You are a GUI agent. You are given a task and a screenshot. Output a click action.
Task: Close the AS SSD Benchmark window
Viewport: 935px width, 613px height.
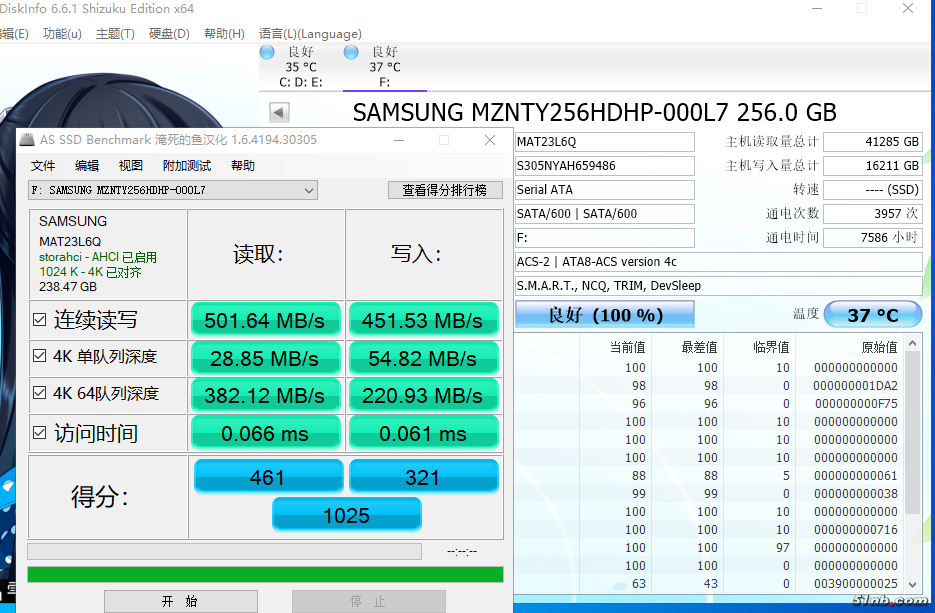490,140
